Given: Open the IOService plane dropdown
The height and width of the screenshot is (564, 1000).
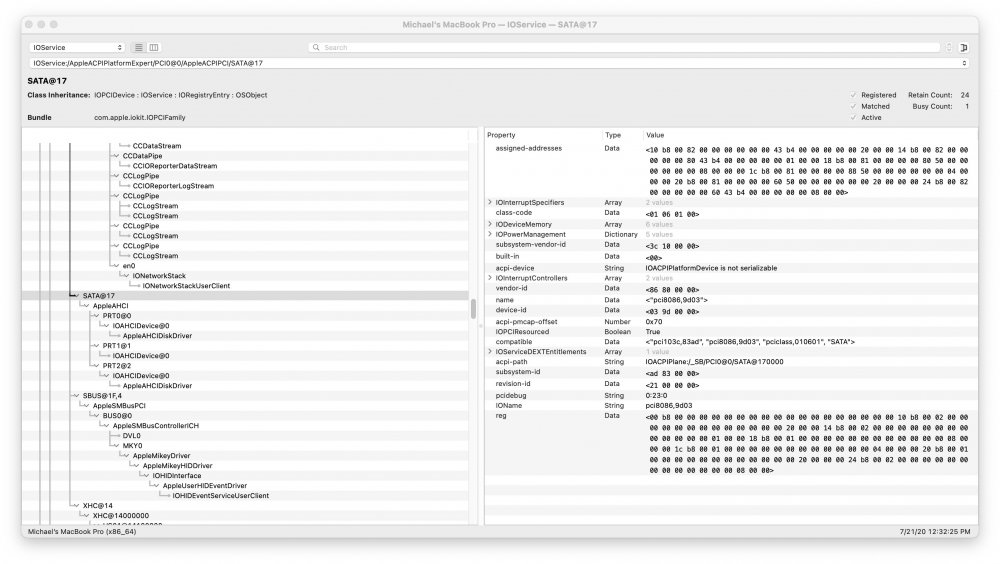Looking at the screenshot, I should click(77, 47).
